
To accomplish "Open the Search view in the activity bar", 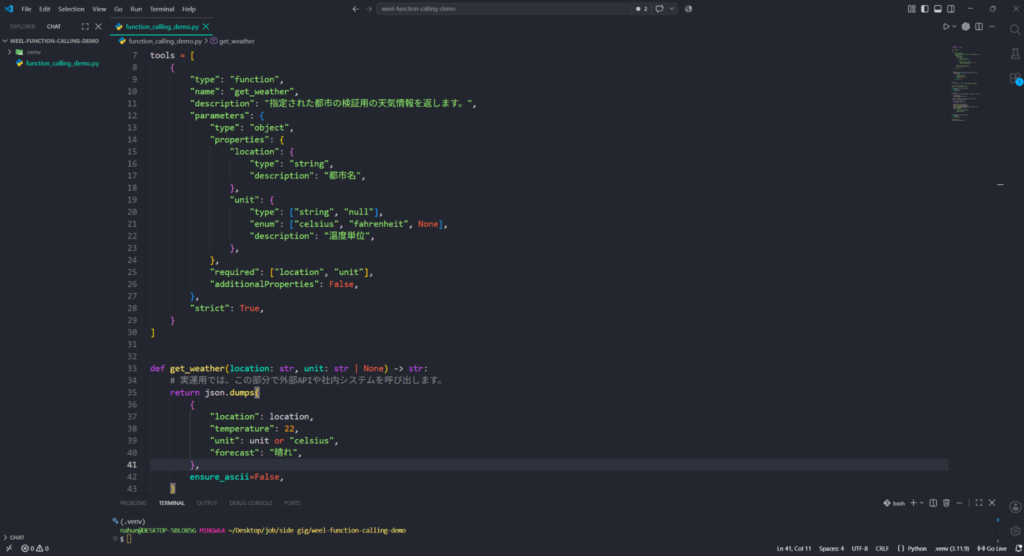I will (1015, 29).
